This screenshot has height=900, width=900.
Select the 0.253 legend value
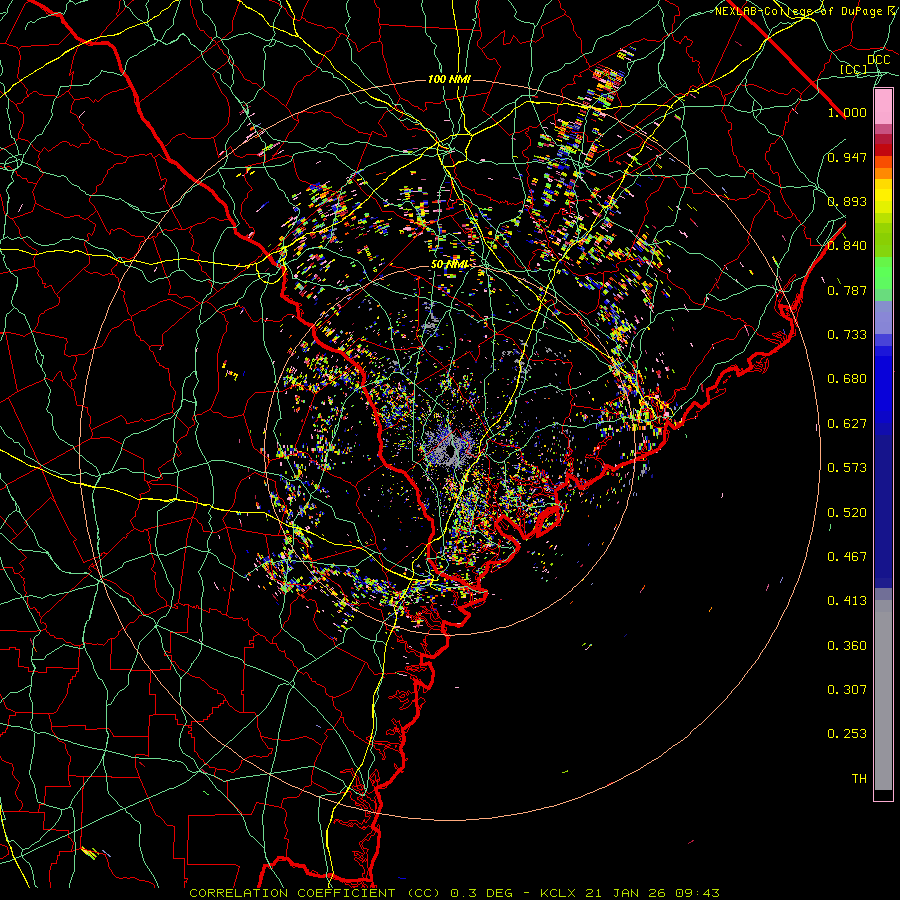pos(847,734)
